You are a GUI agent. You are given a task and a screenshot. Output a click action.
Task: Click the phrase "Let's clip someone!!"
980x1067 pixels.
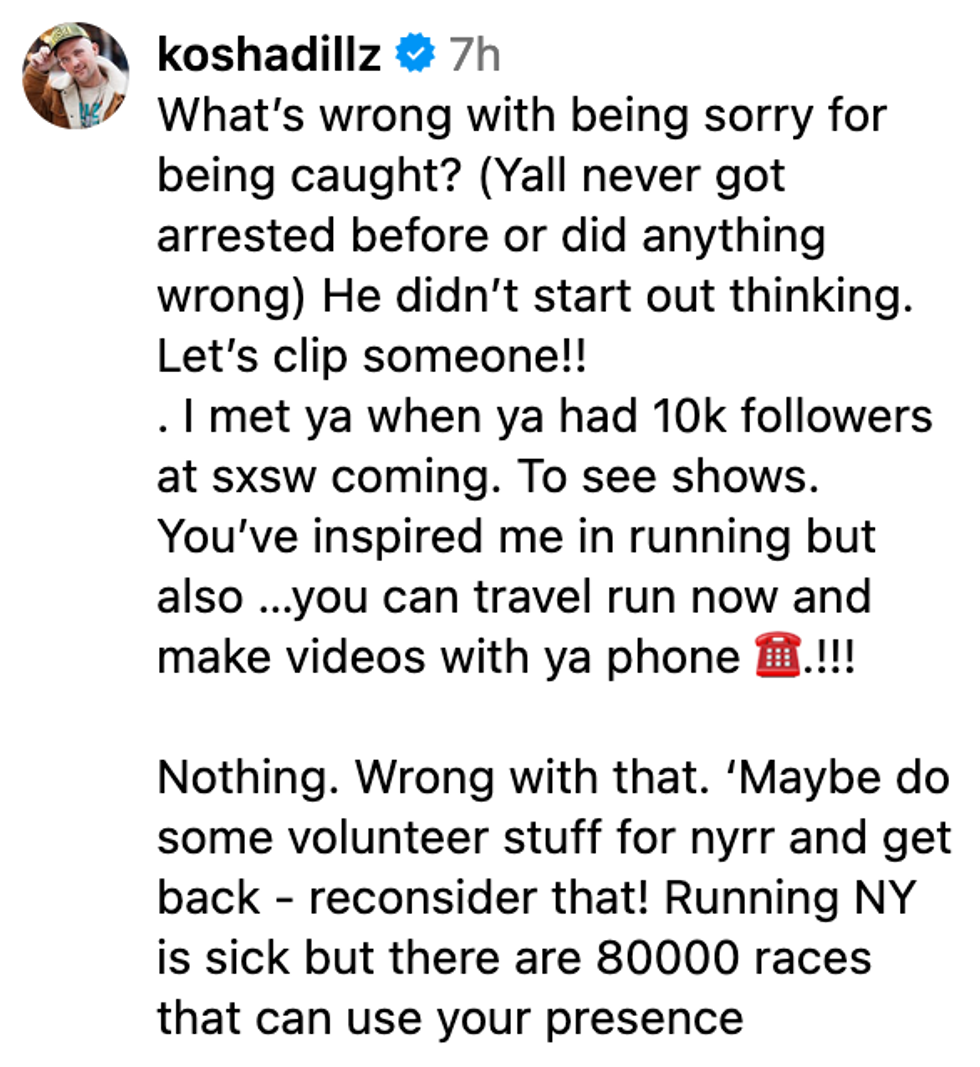370,357
